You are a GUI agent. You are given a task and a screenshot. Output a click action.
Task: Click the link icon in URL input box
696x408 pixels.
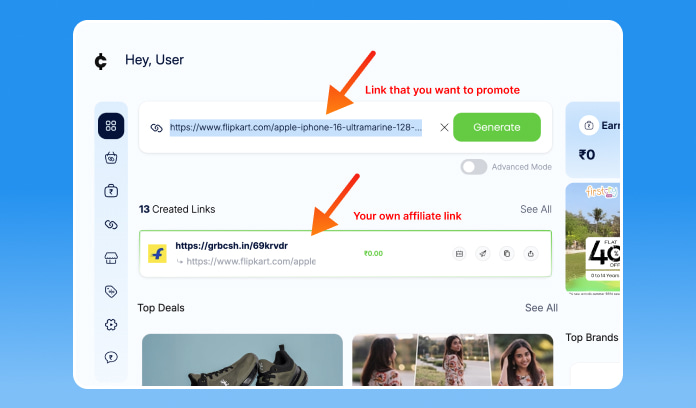[x=156, y=128]
